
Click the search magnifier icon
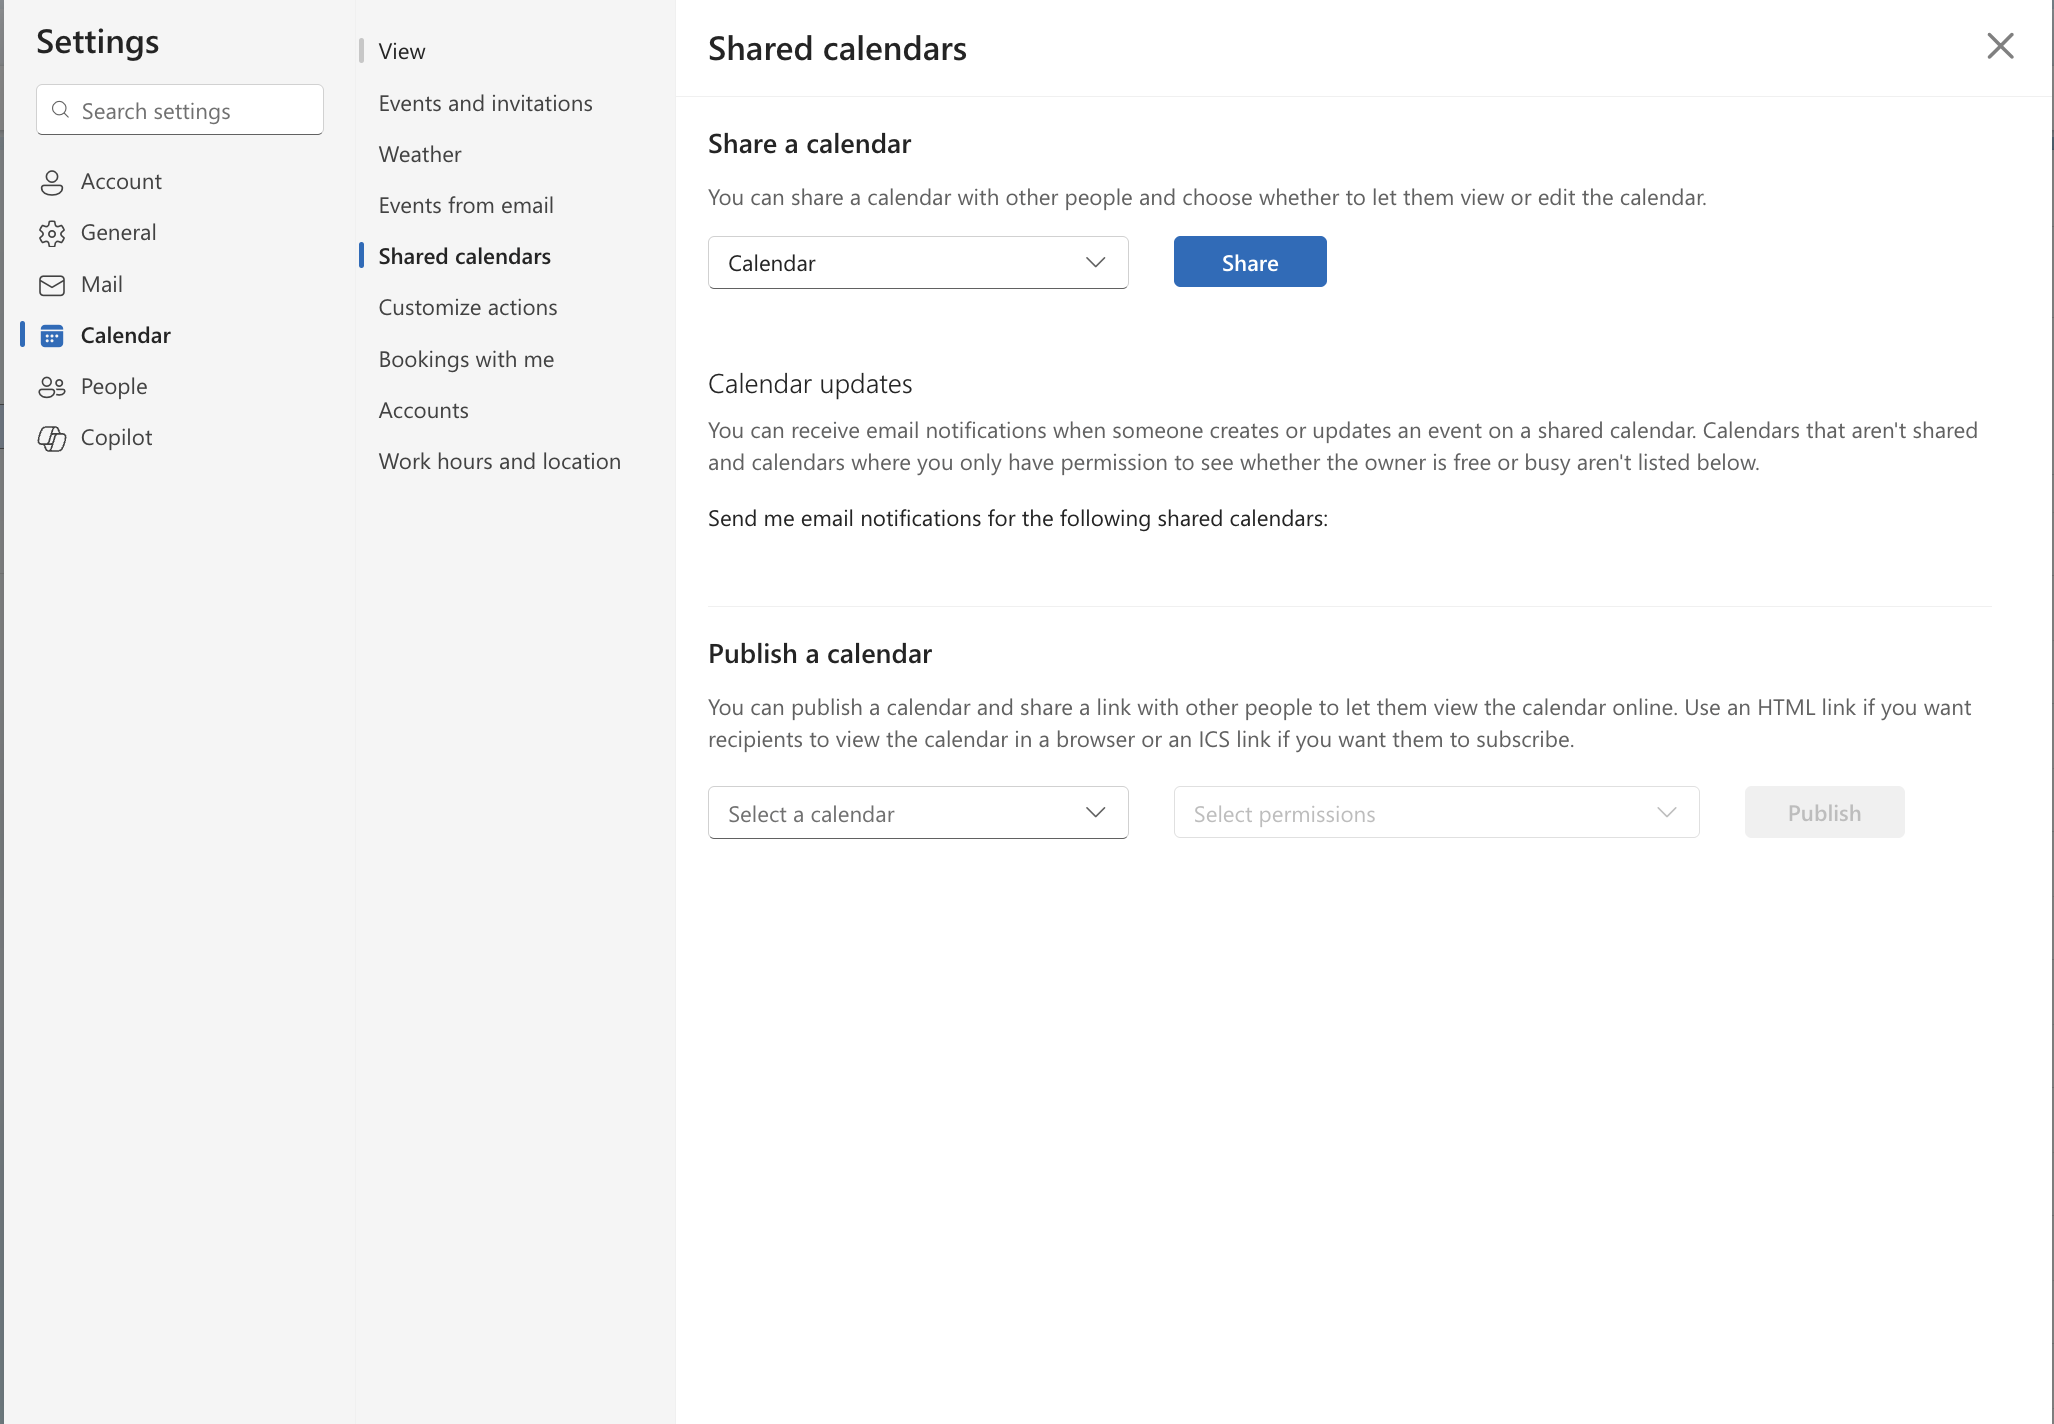tap(61, 110)
